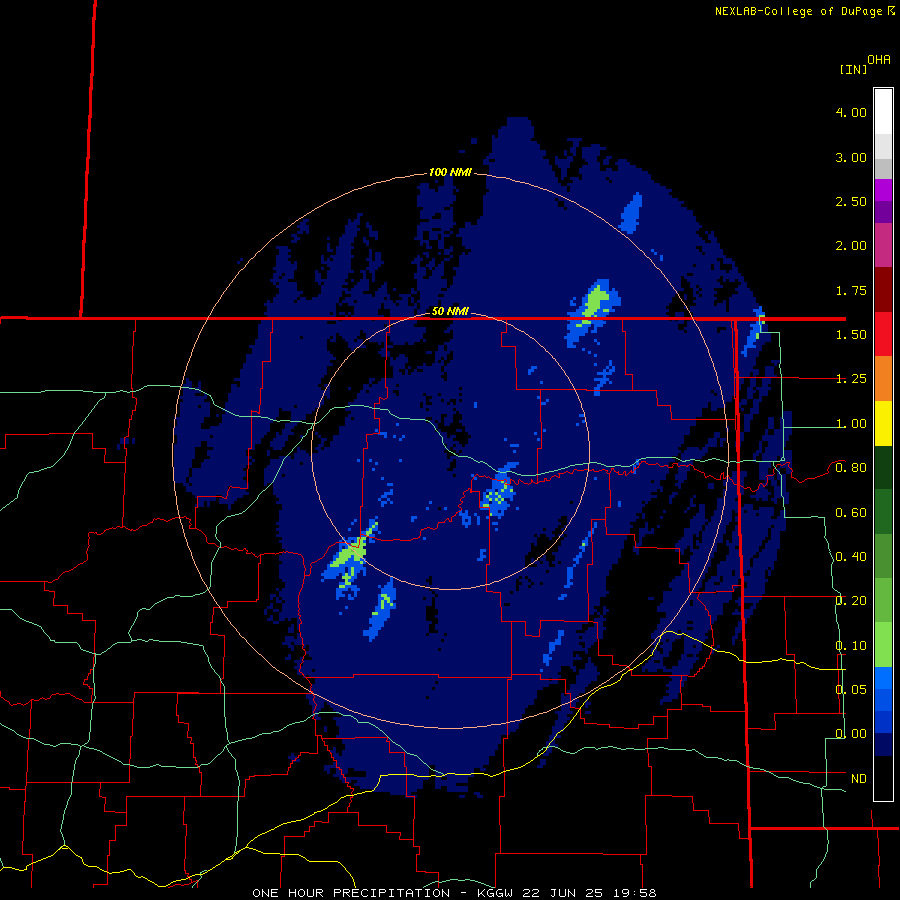
Task: Click the ONE HOUR PRECIPITATION KGGW caption
Action: 453,893
